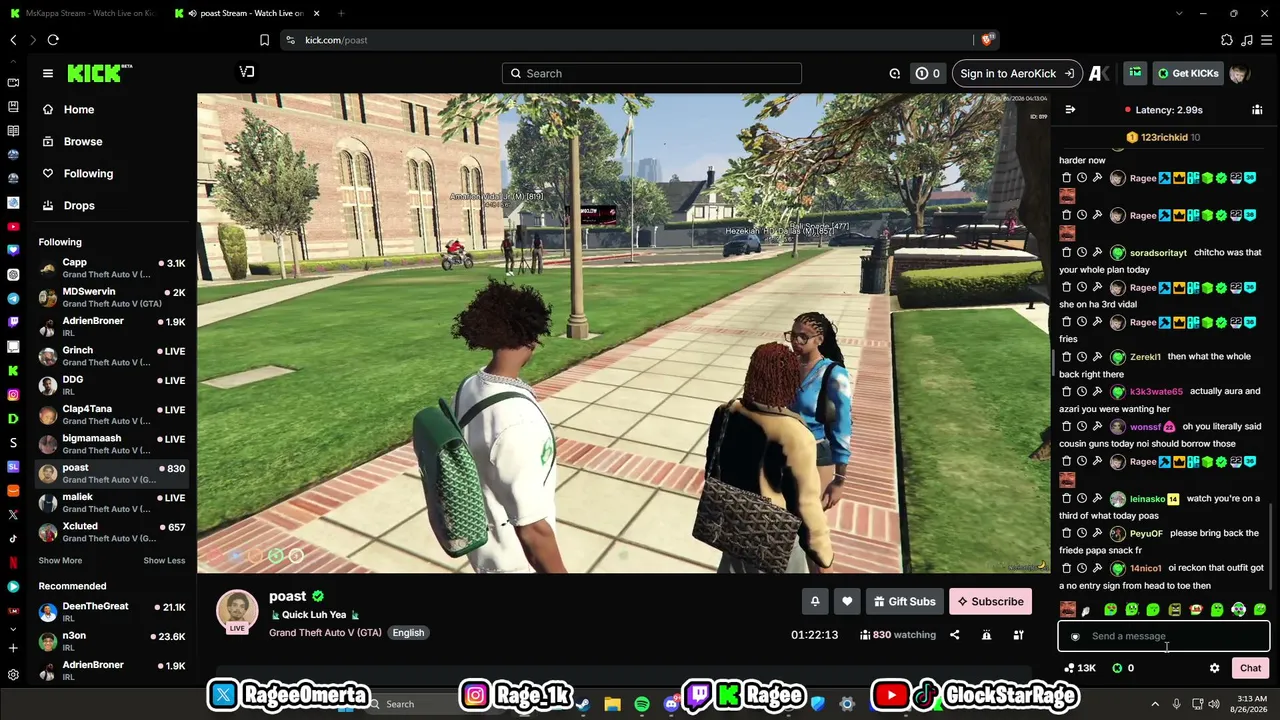The image size is (1280, 720).
Task: Click the AeroKick AK logo icon
Action: pyautogui.click(x=1099, y=73)
